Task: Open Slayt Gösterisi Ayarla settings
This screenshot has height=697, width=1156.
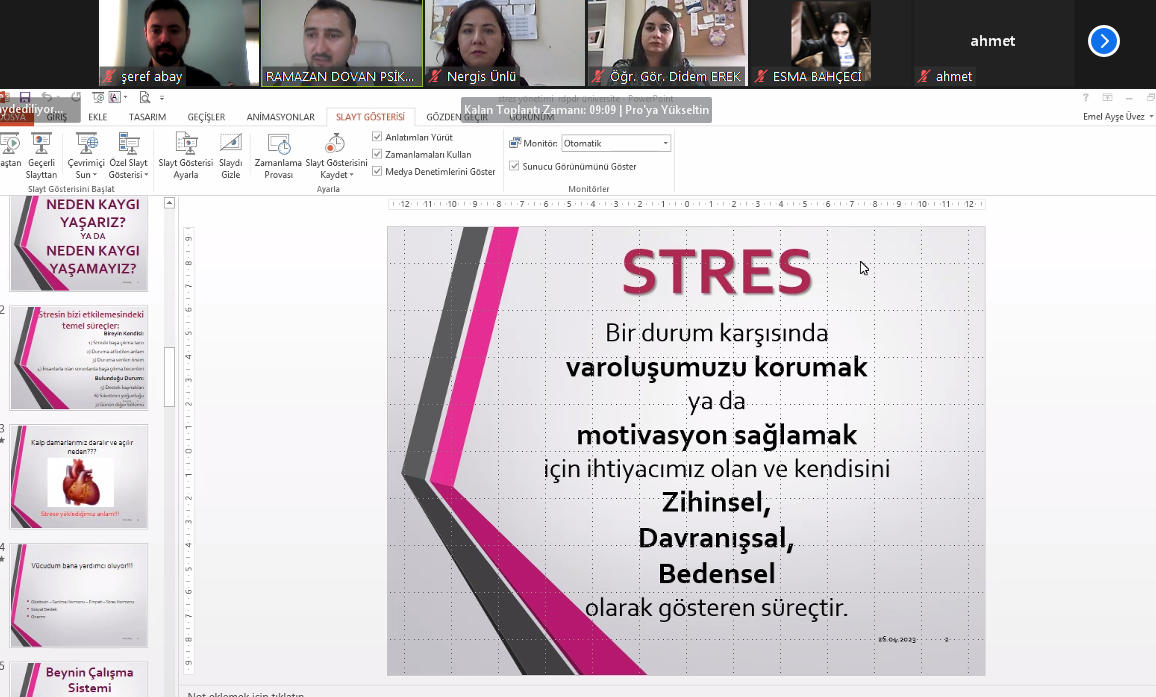Action: (186, 156)
